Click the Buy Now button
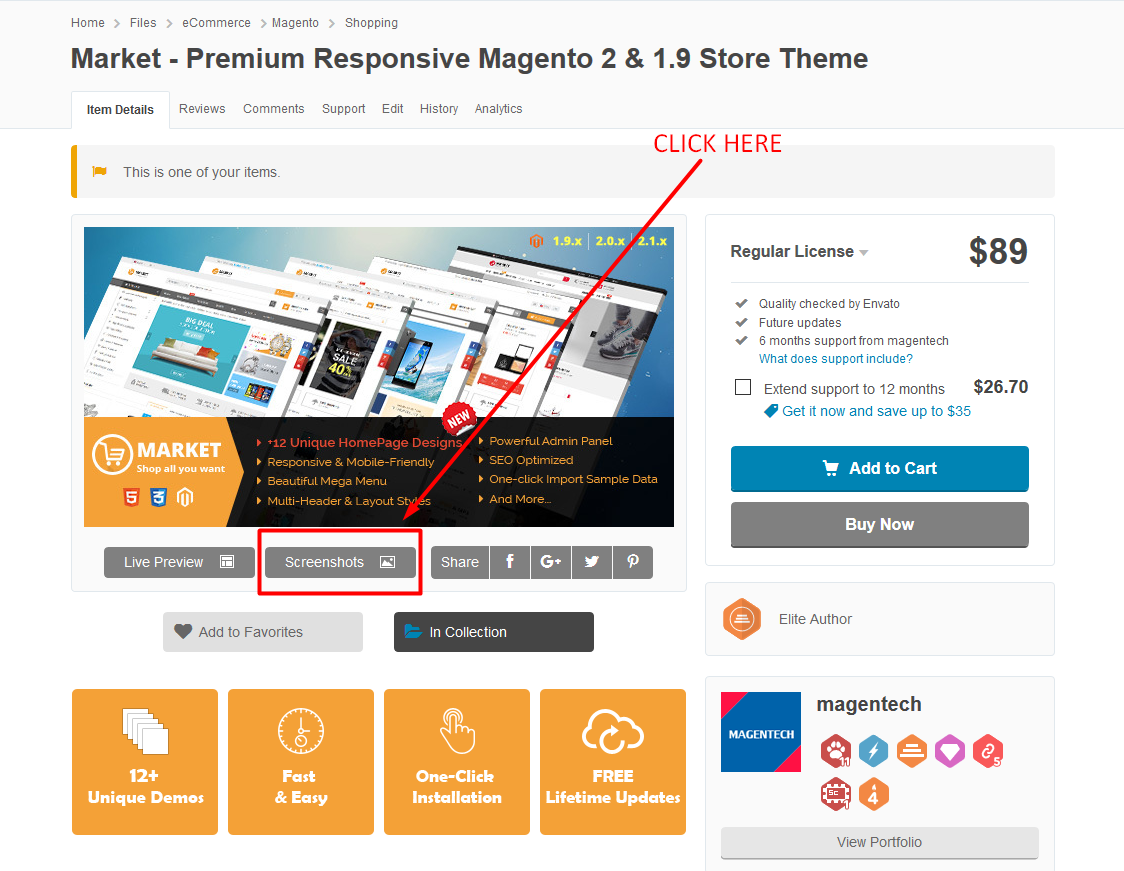The image size is (1124, 871). [x=880, y=525]
